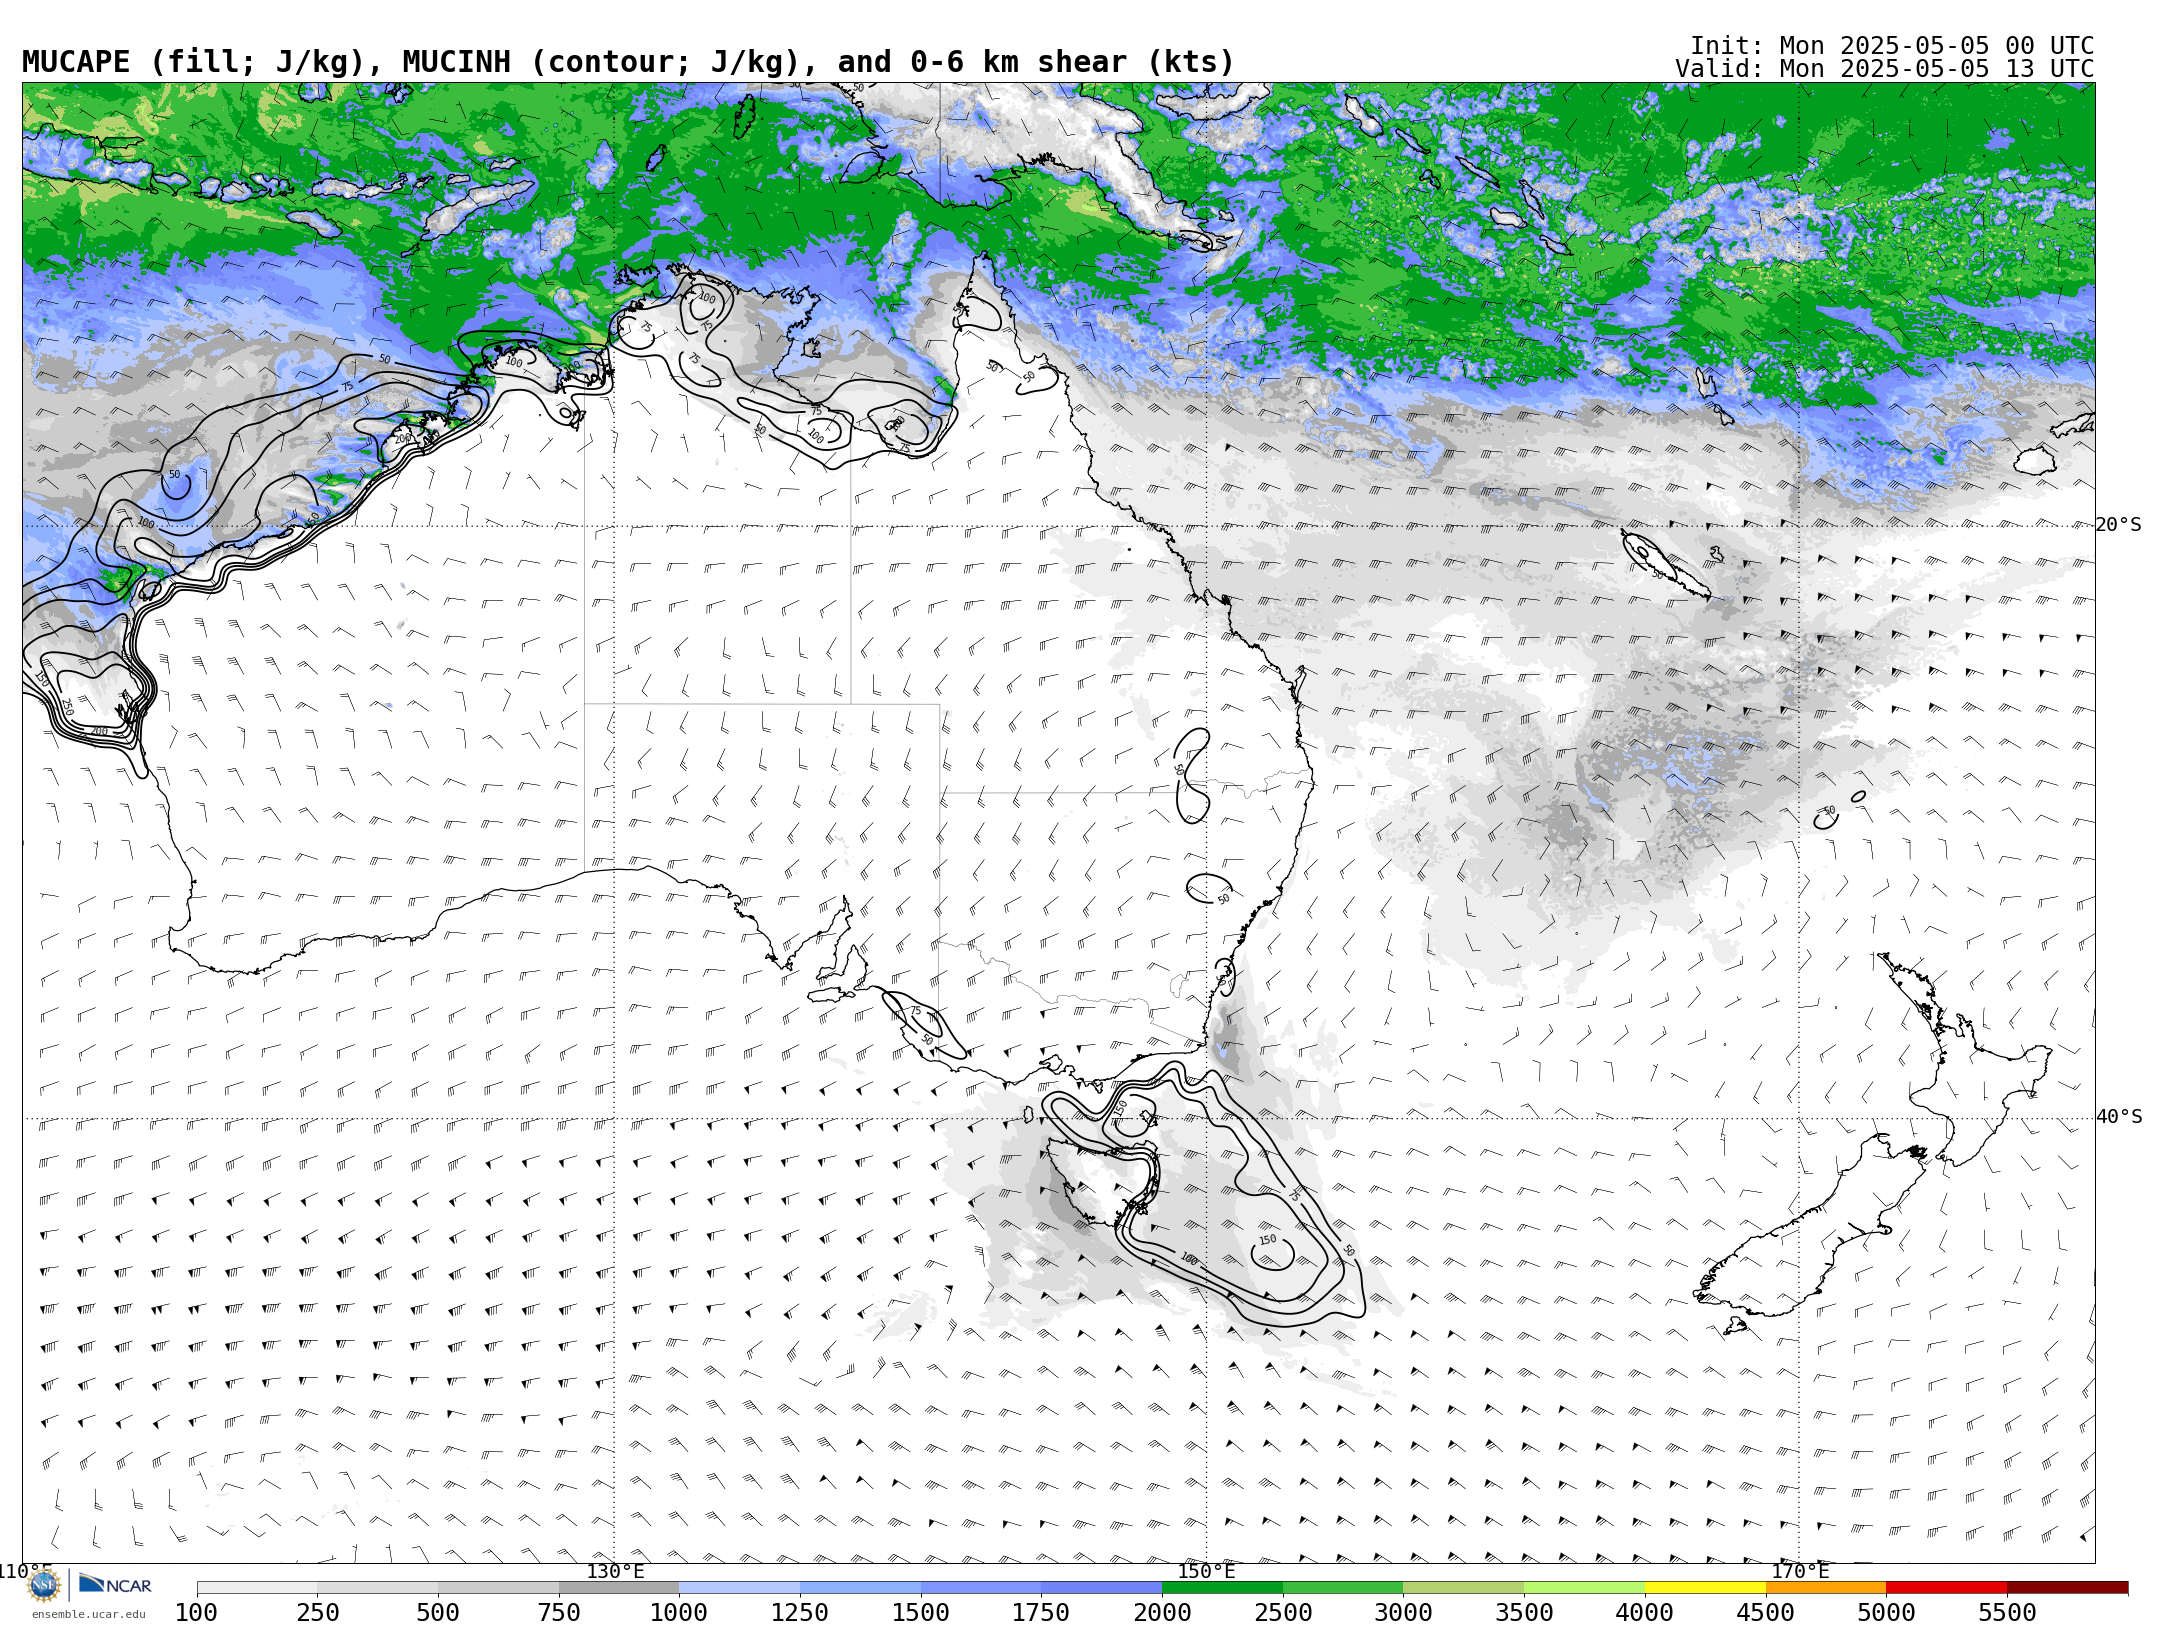Viewport: 2160px width, 1626px height.
Task: Click the colorbar label 5500
Action: pyautogui.click(x=2007, y=1613)
